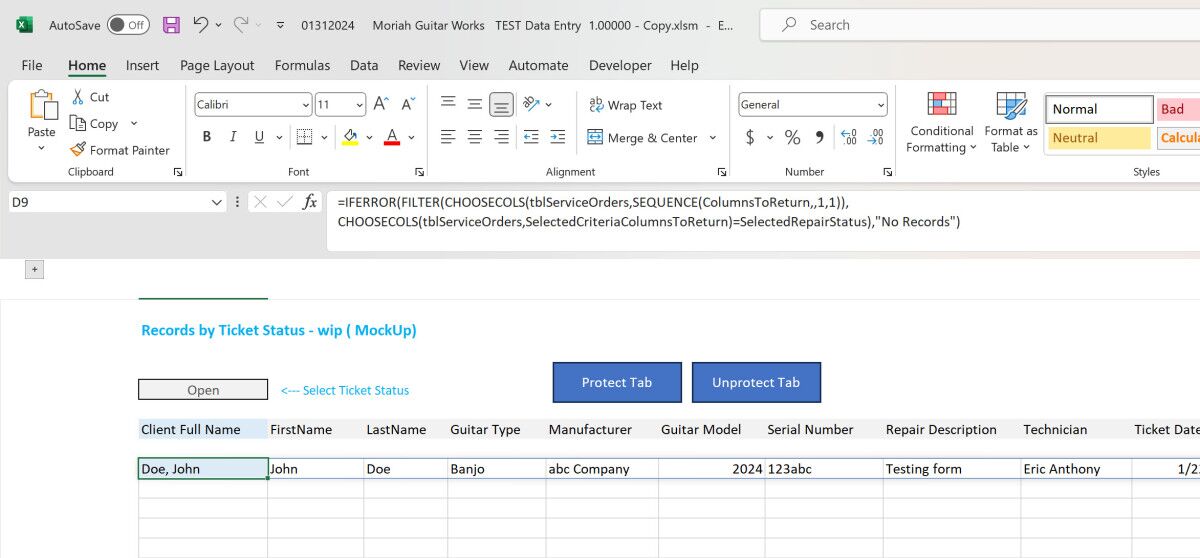This screenshot has height=558, width=1200.
Task: Click Increase Font Size icon
Action: click(x=381, y=105)
